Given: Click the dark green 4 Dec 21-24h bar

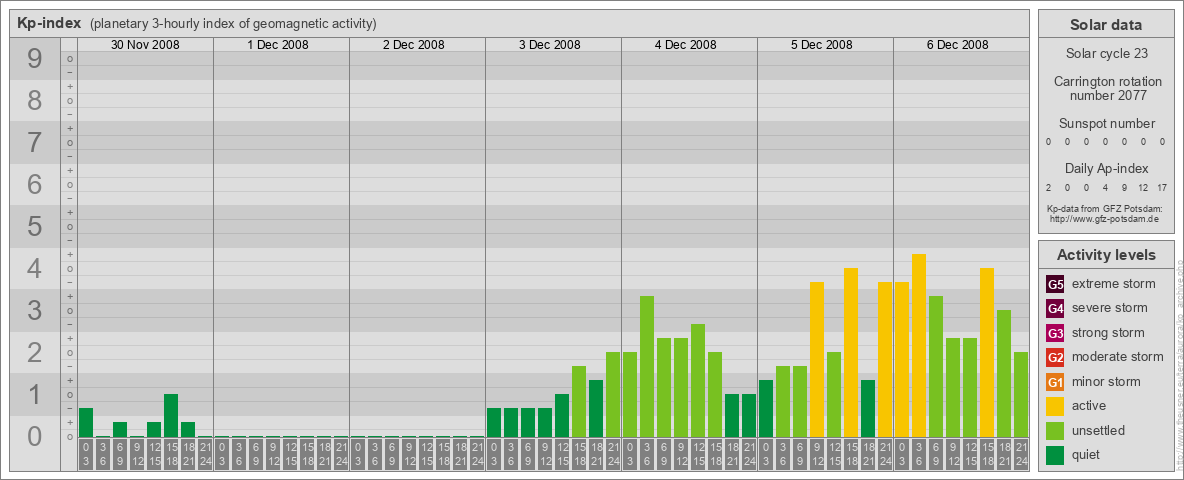Looking at the screenshot, I should point(749,415).
